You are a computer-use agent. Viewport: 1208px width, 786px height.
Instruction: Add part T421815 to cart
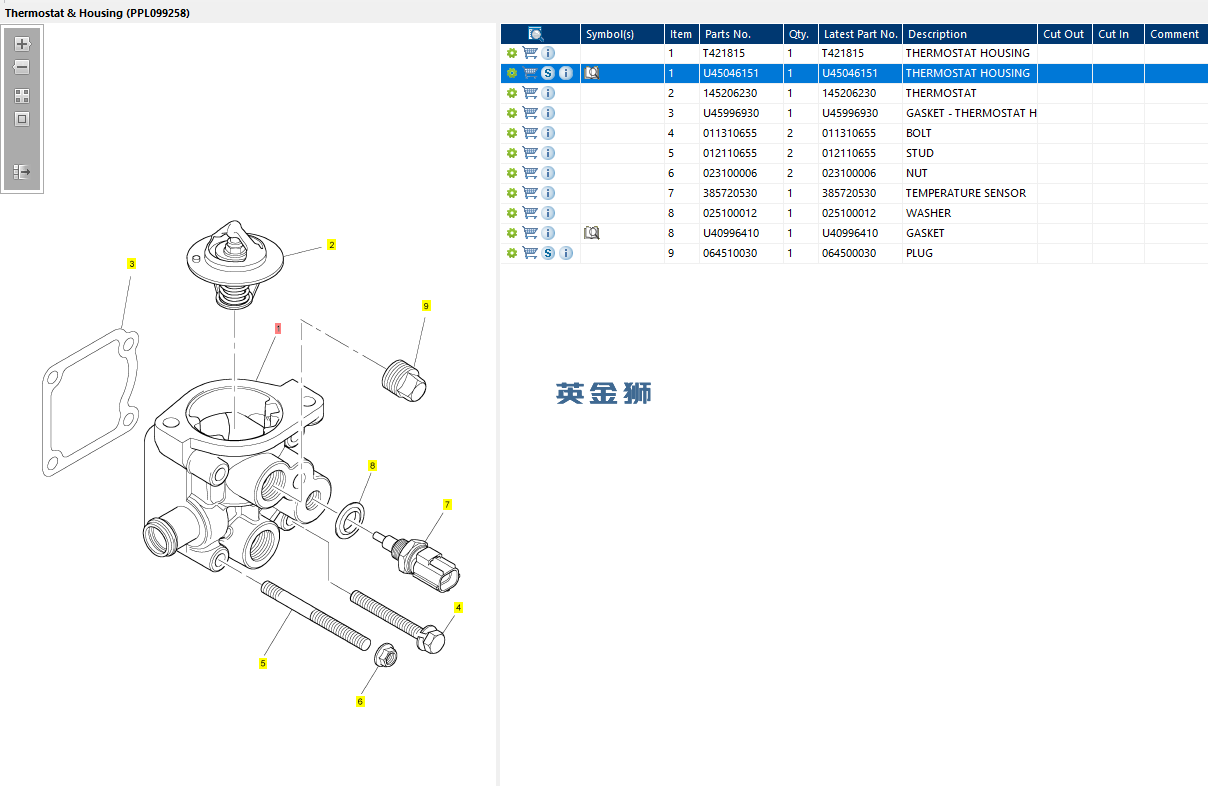pyautogui.click(x=530, y=53)
